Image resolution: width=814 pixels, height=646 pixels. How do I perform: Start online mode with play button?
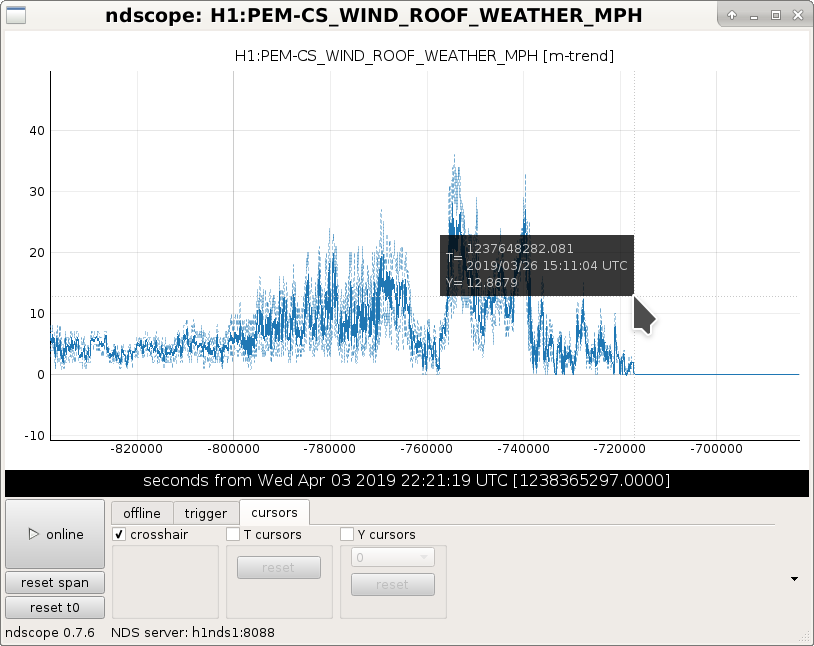55,534
